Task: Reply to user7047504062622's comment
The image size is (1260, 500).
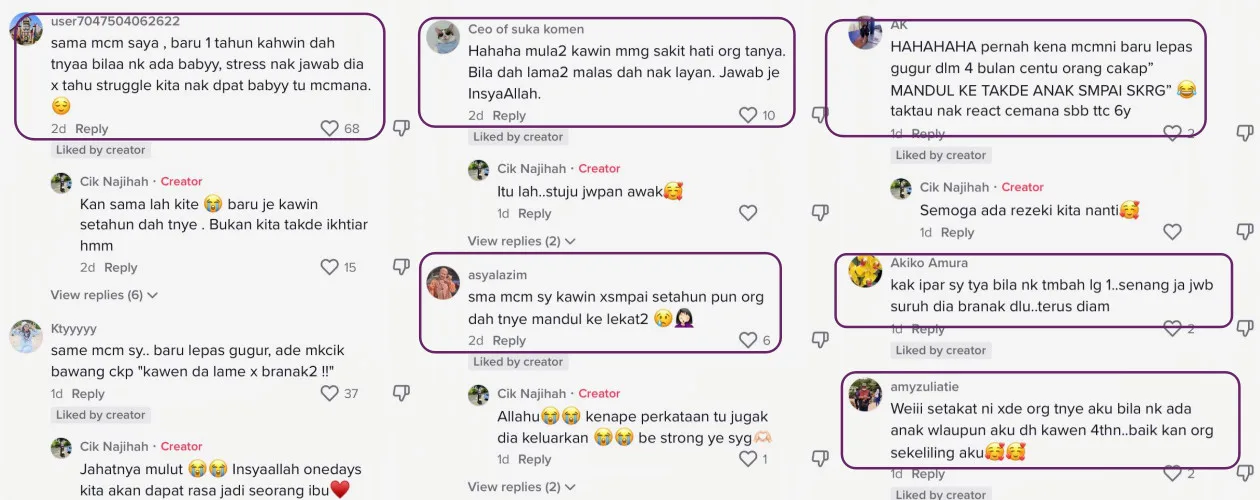Action: coord(92,129)
